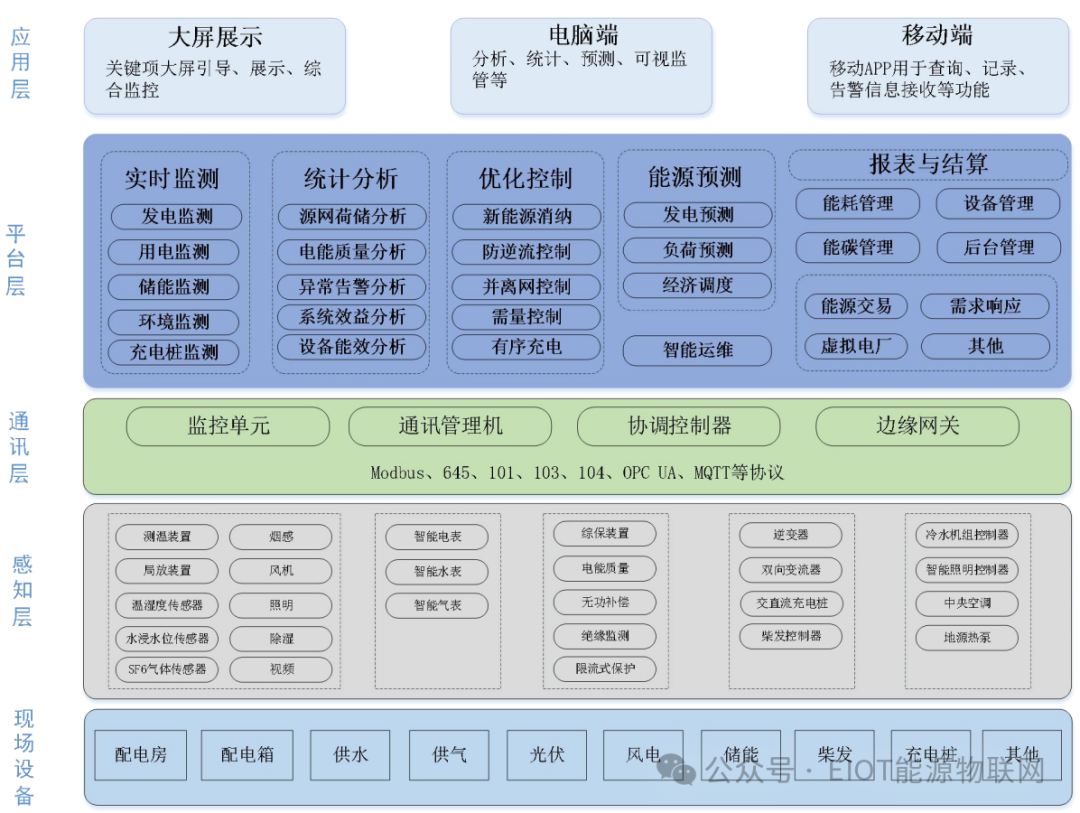Click the 储能监测 item
1080x813 pixels.
point(174,287)
